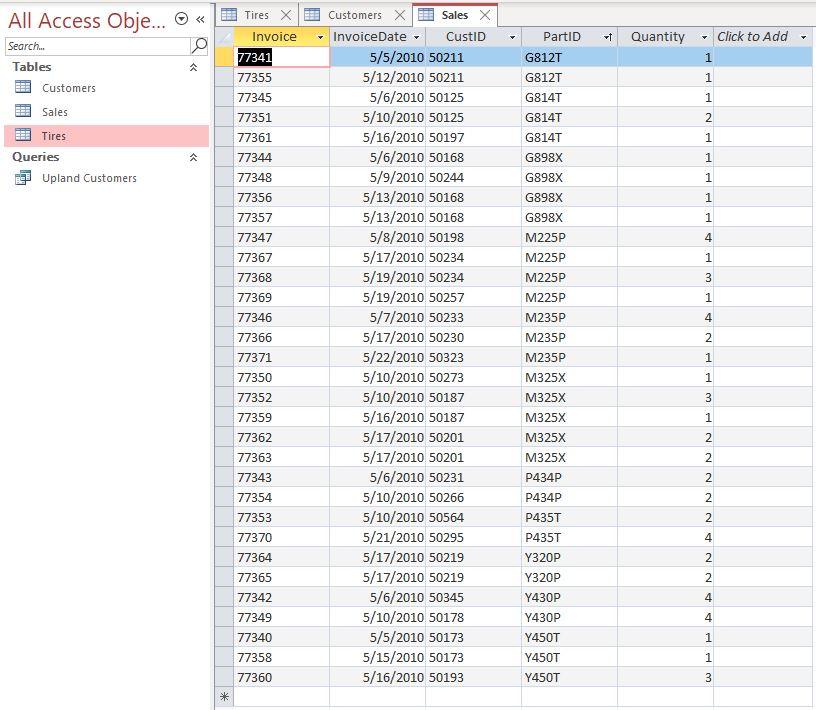The width and height of the screenshot is (816, 710).
Task: Click the search magnifier icon in navigation pane
Action: (200, 46)
